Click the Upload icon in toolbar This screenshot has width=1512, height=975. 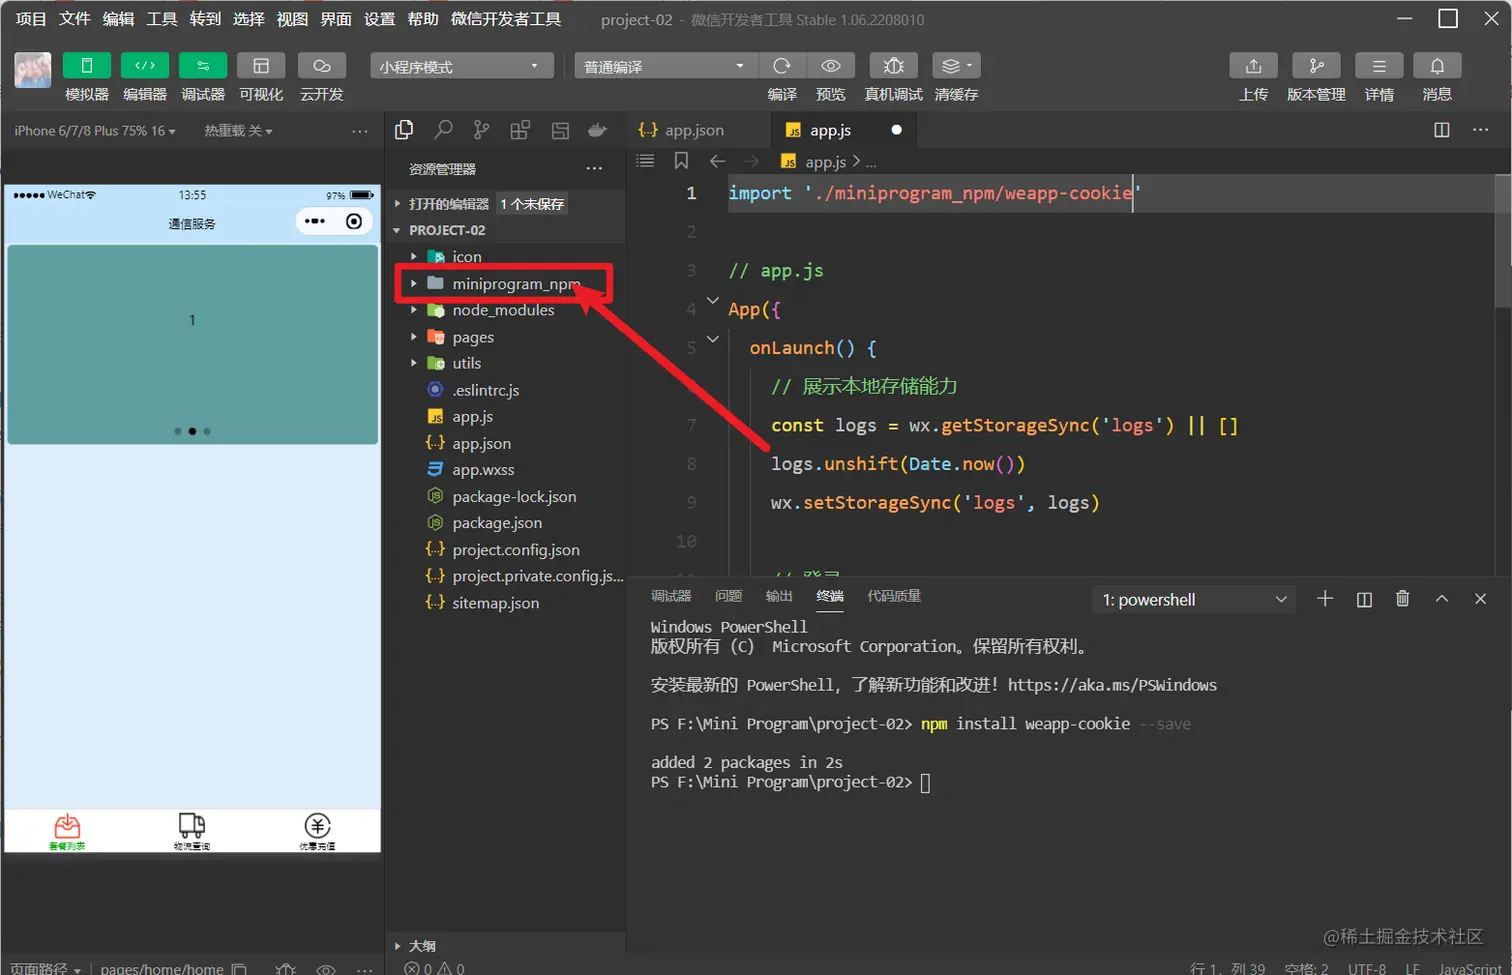click(1253, 66)
